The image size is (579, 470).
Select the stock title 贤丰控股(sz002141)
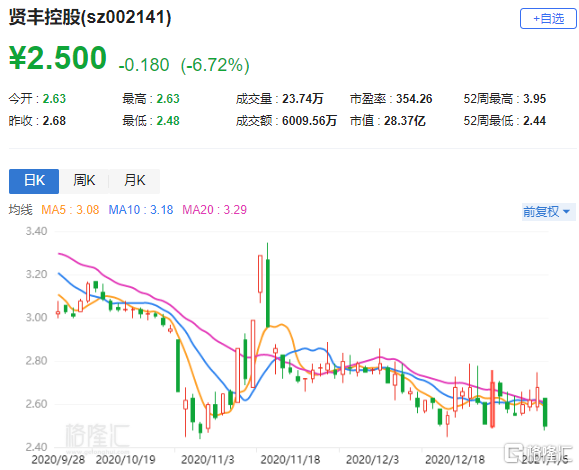[90, 17]
